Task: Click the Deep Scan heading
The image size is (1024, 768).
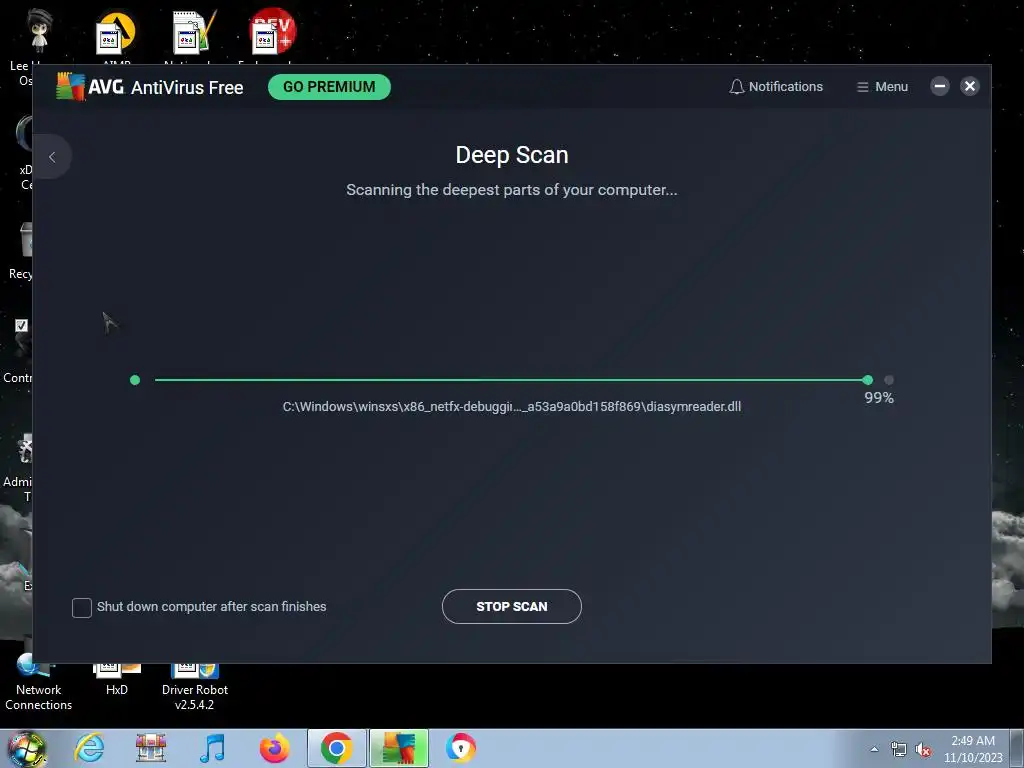Action: coord(511,155)
